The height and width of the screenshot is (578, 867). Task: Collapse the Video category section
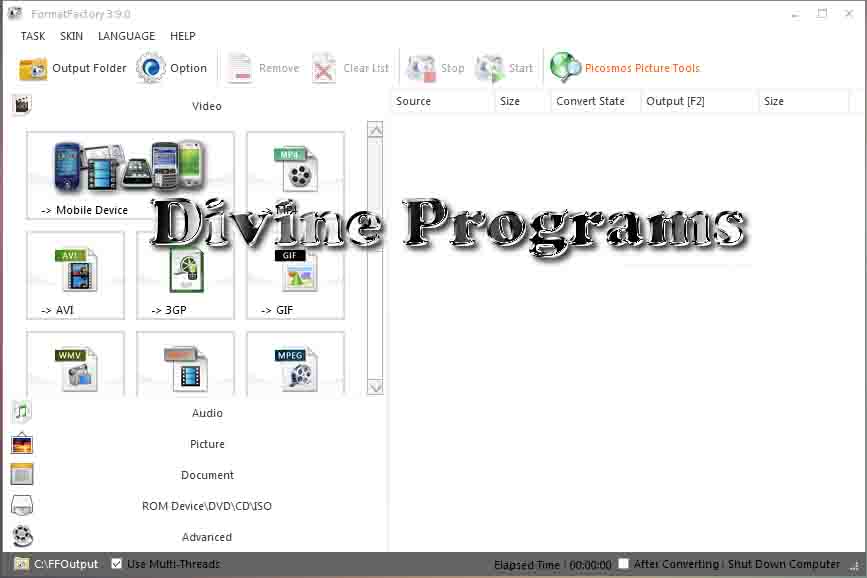pyautogui.click(x=206, y=106)
